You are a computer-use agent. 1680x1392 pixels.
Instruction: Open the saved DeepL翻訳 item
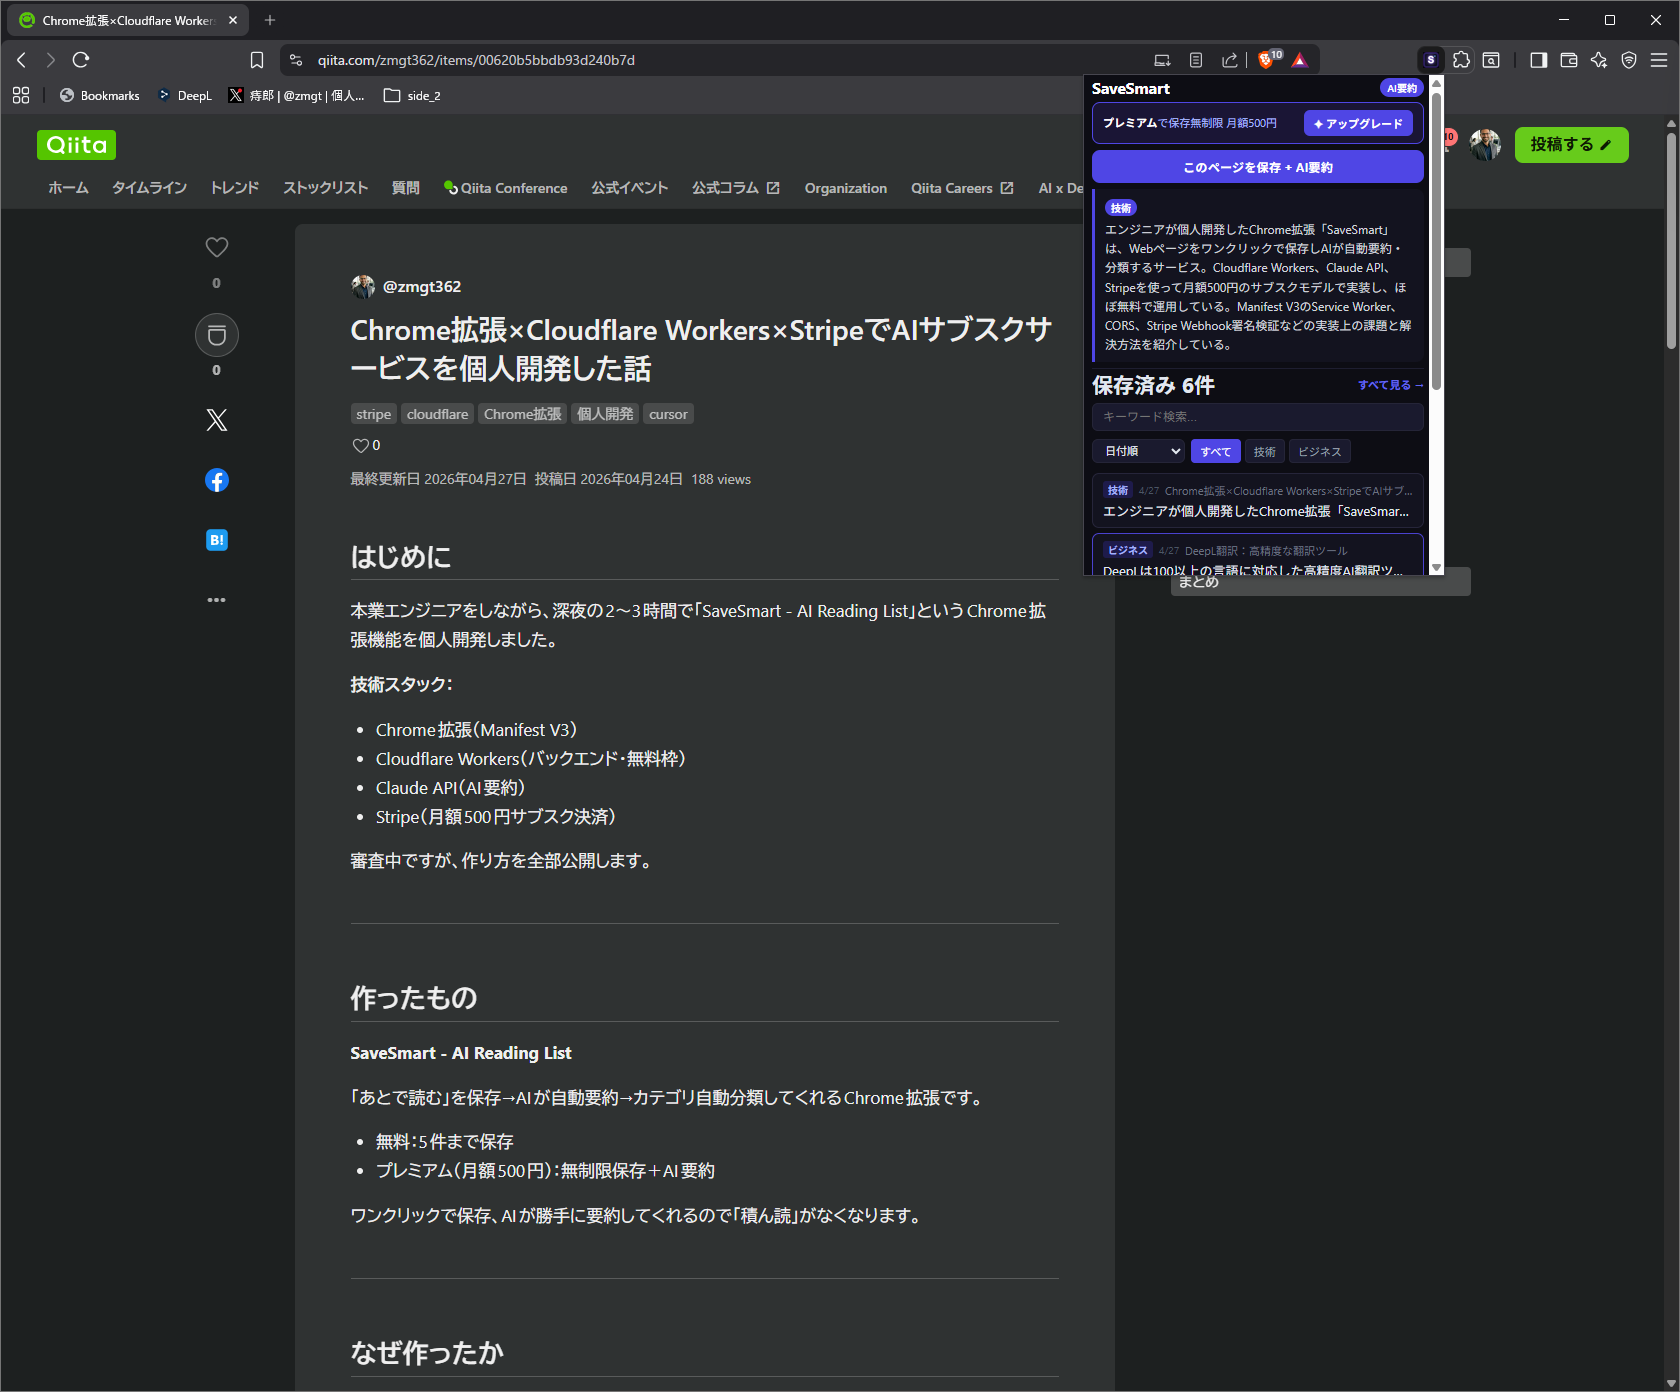tap(1257, 555)
